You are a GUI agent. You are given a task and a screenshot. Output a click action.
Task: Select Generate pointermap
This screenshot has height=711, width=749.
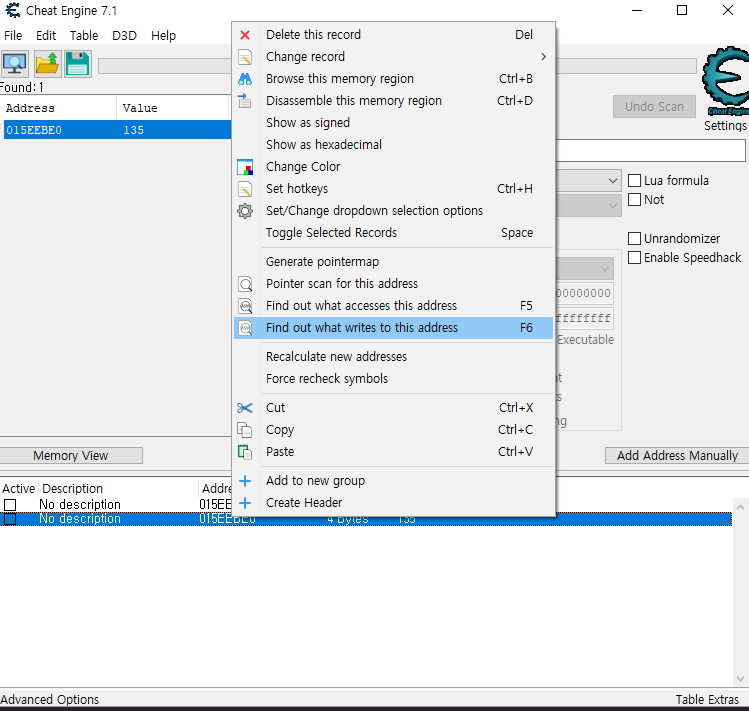click(394, 262)
